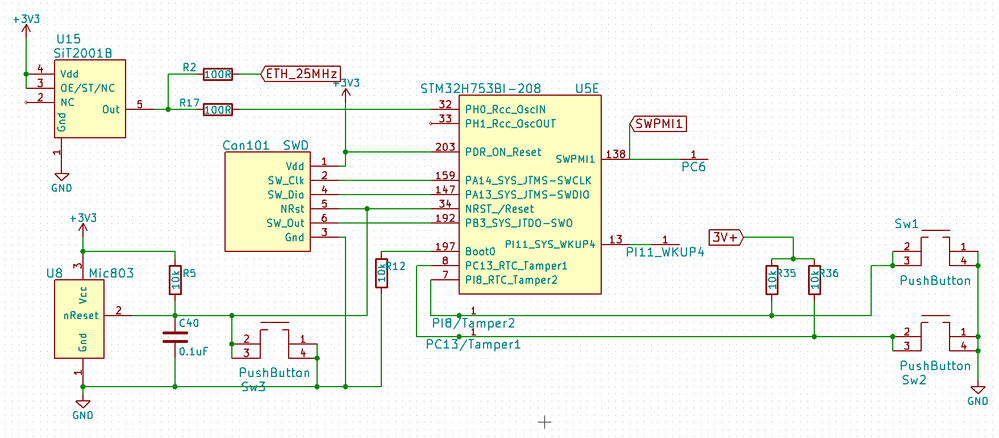Select the U8 Mic803 supervisor body
Viewport: 999px width, 438px height.
[80, 319]
